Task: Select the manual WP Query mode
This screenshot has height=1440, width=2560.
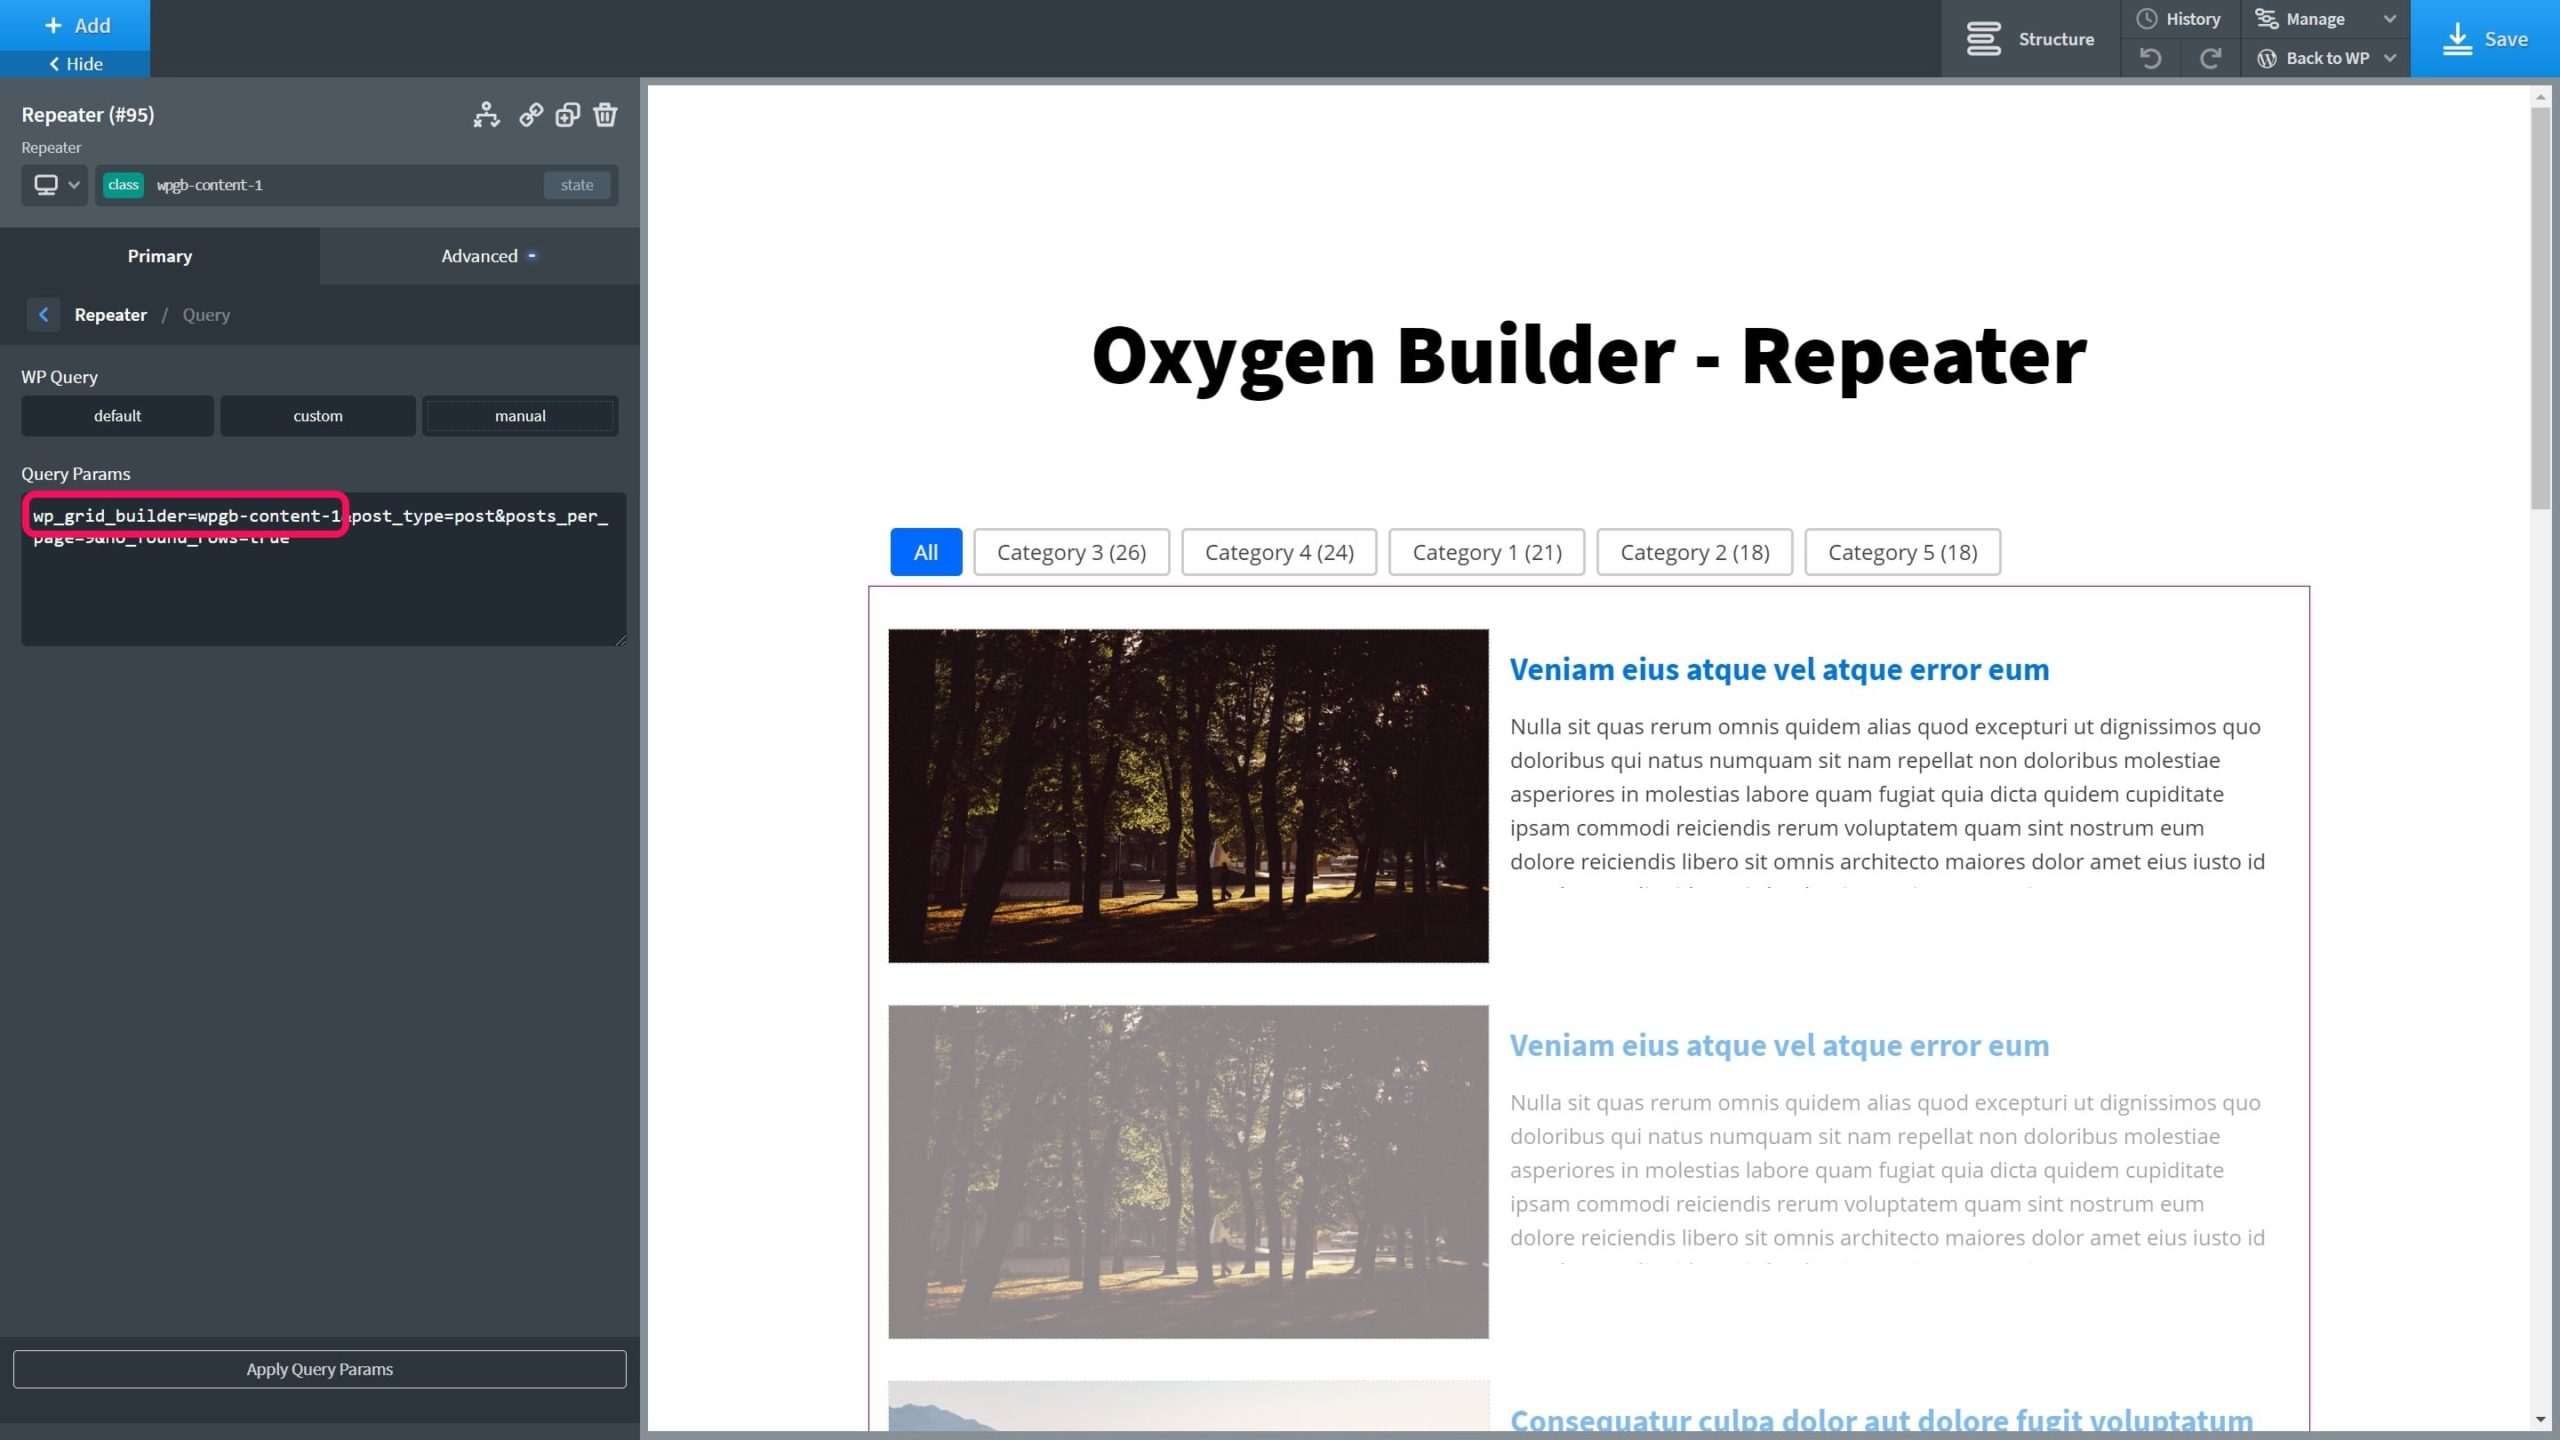Action: [519, 415]
